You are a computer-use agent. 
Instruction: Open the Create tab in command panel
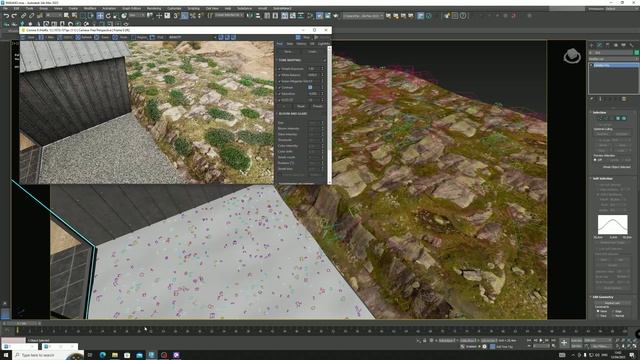pos(592,45)
